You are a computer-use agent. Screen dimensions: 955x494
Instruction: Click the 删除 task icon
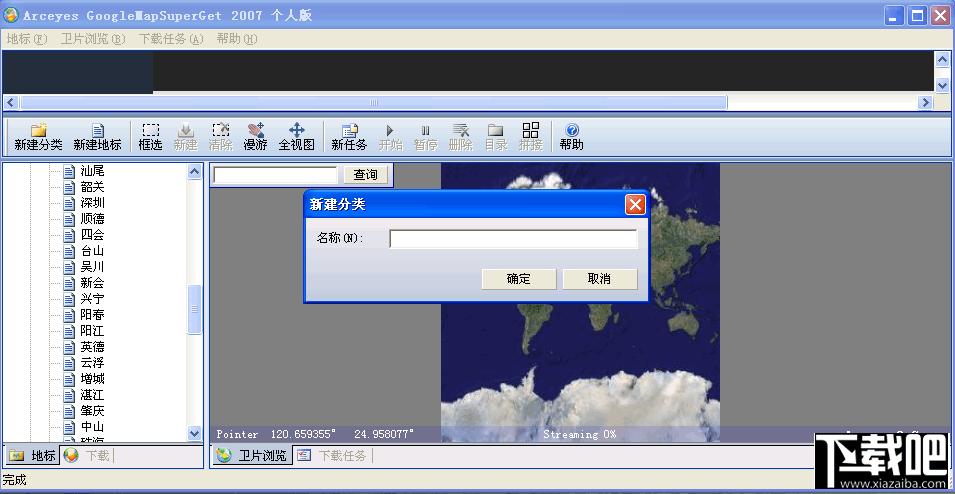[460, 137]
